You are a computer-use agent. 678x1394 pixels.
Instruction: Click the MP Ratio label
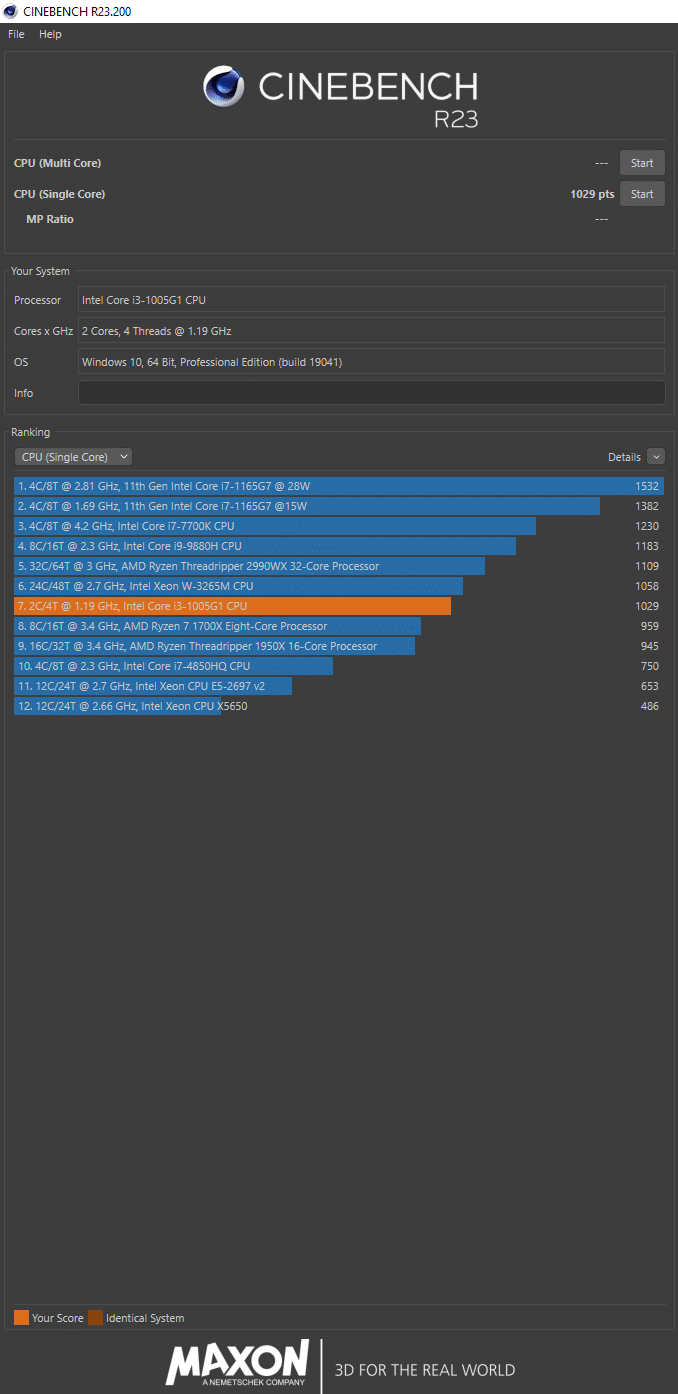(50, 219)
